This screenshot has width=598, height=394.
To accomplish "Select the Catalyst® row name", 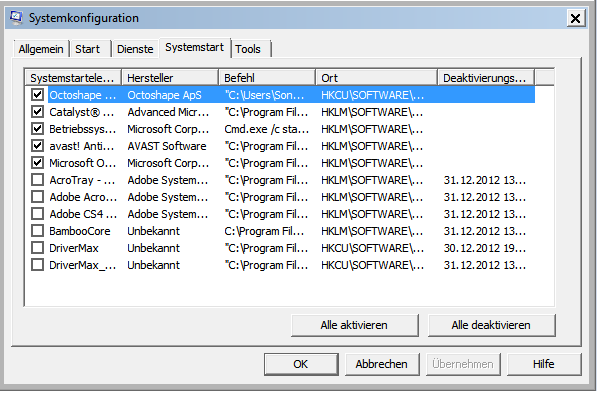I will pyautogui.click(x=81, y=112).
